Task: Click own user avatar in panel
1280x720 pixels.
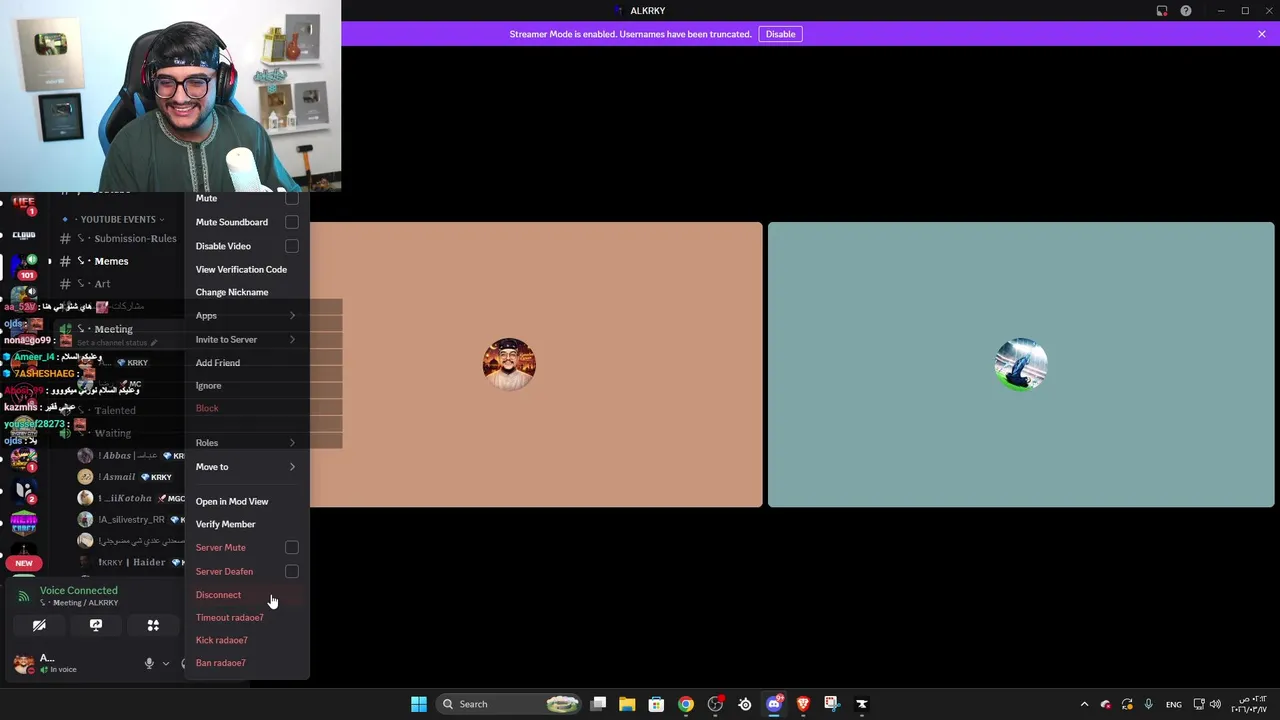Action: 23,663
